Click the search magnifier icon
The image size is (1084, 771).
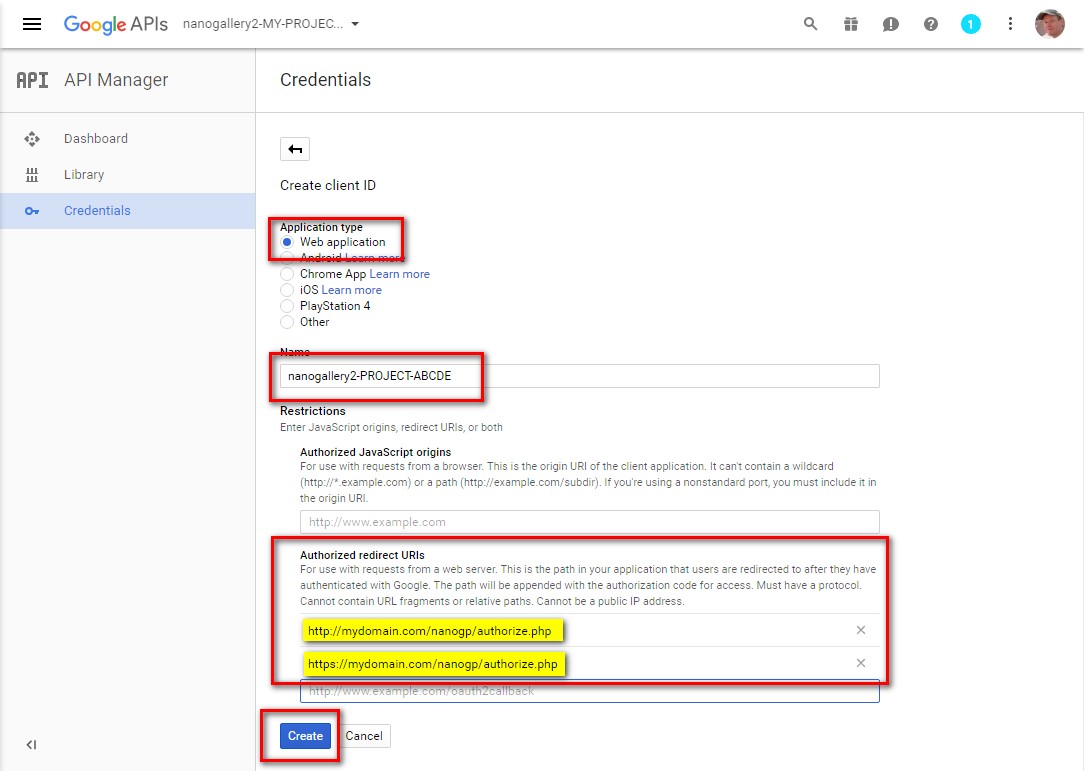click(x=811, y=24)
